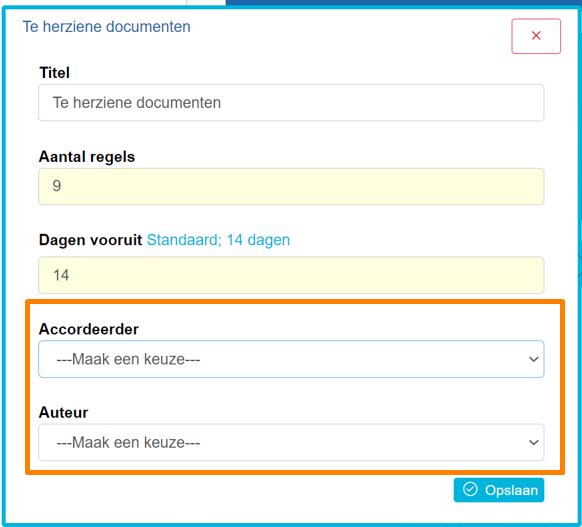Click the Titel label
Viewport: 582px width, 527px height.
pos(55,72)
